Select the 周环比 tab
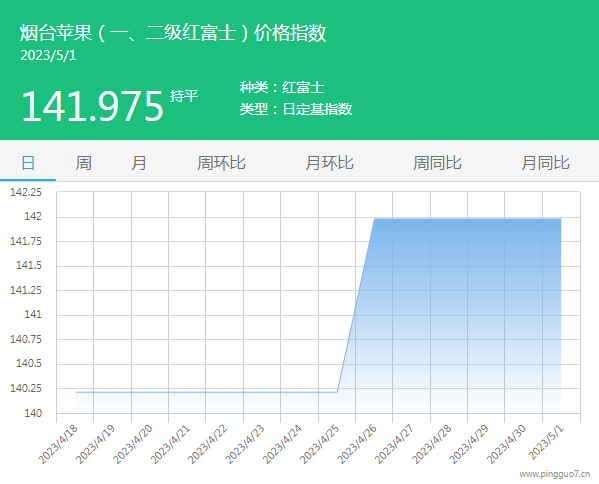The width and height of the screenshot is (599, 484). [221, 163]
